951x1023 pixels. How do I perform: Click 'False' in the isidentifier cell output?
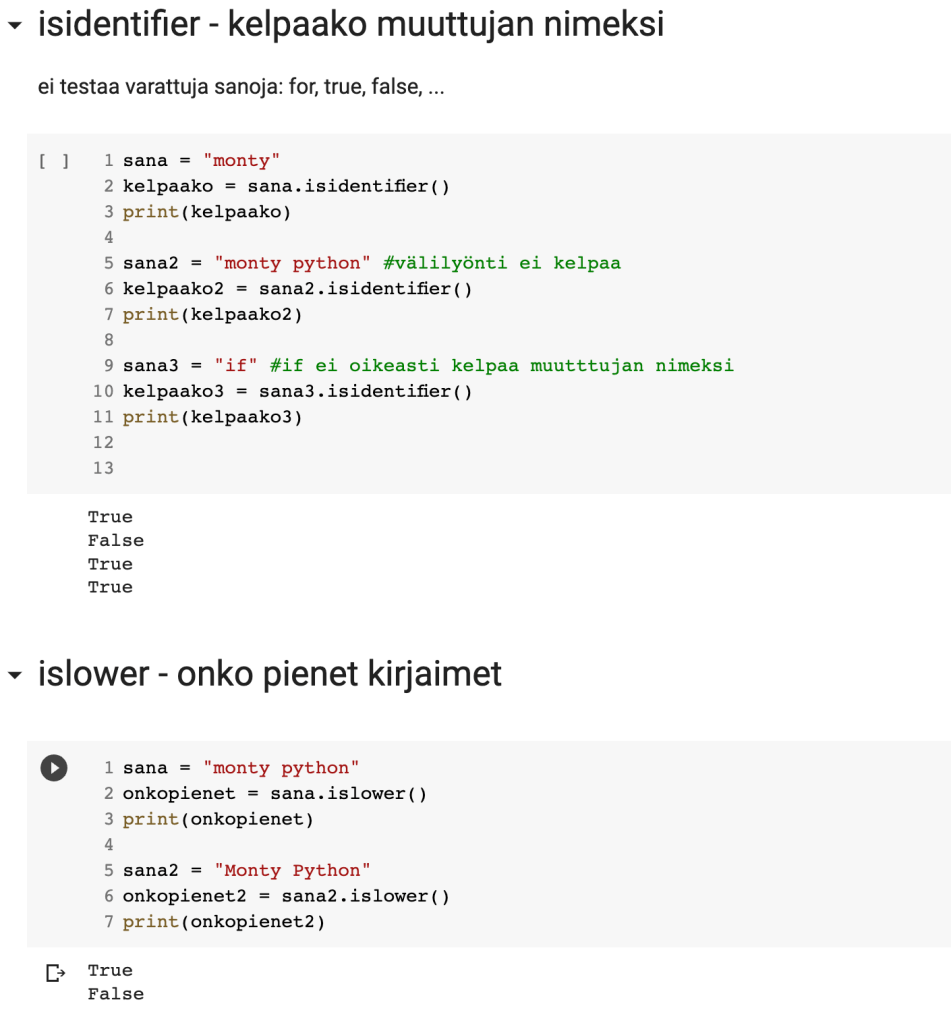(x=116, y=540)
